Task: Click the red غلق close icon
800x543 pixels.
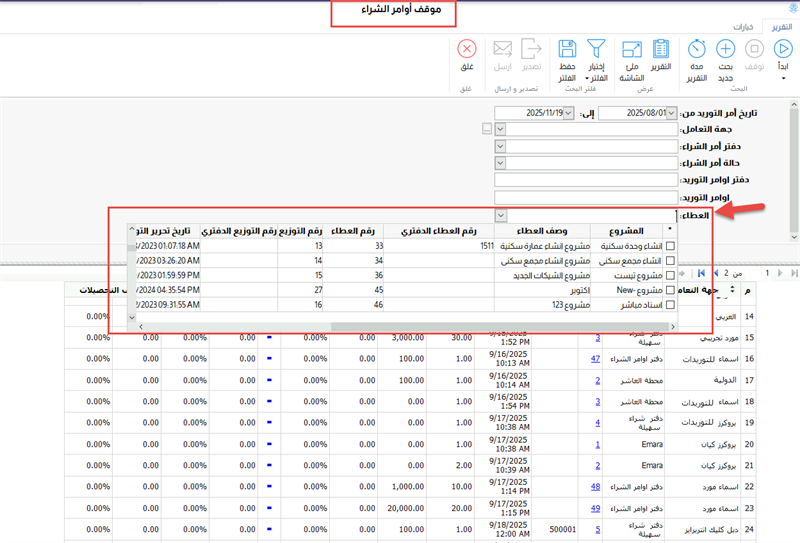Action: (466, 49)
